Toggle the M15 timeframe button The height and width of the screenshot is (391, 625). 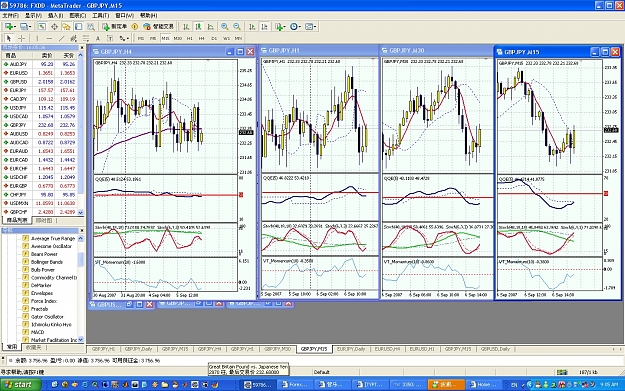[165, 38]
